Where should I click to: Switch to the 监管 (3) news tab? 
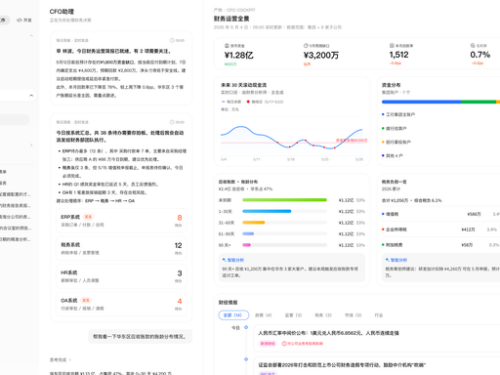(293, 315)
